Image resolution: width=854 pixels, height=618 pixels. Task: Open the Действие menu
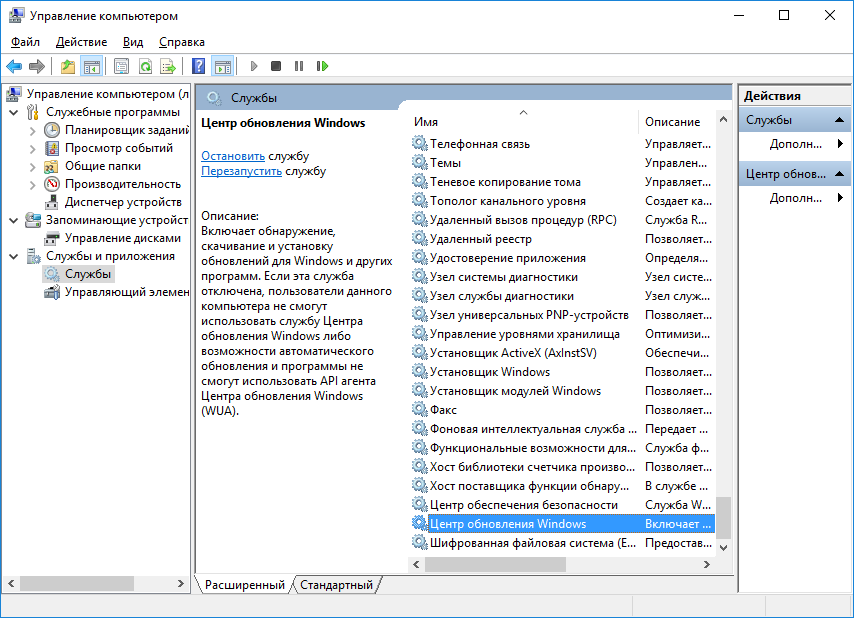click(82, 42)
